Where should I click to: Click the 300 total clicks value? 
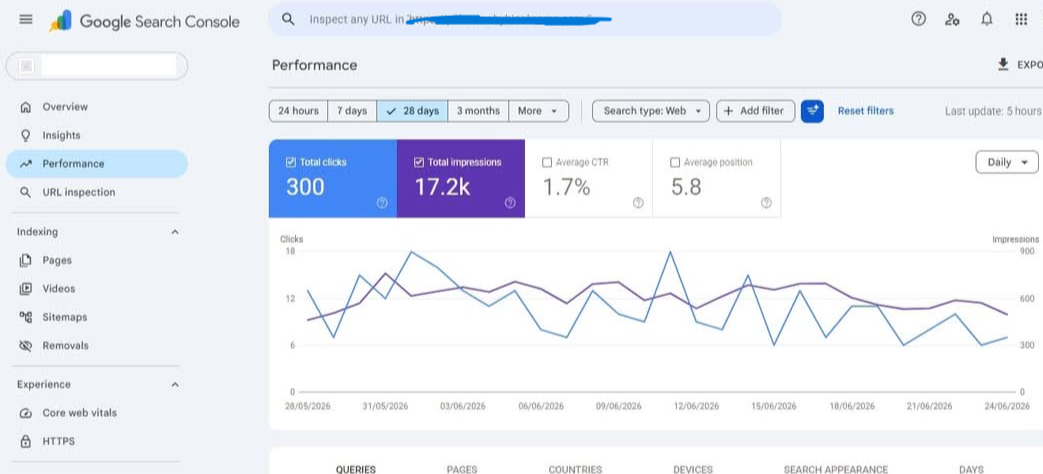[305, 187]
